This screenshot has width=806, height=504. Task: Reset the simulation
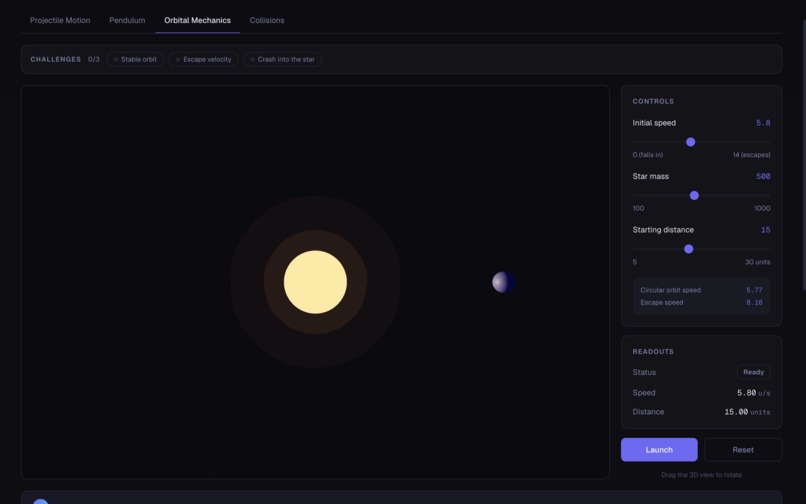pos(743,450)
